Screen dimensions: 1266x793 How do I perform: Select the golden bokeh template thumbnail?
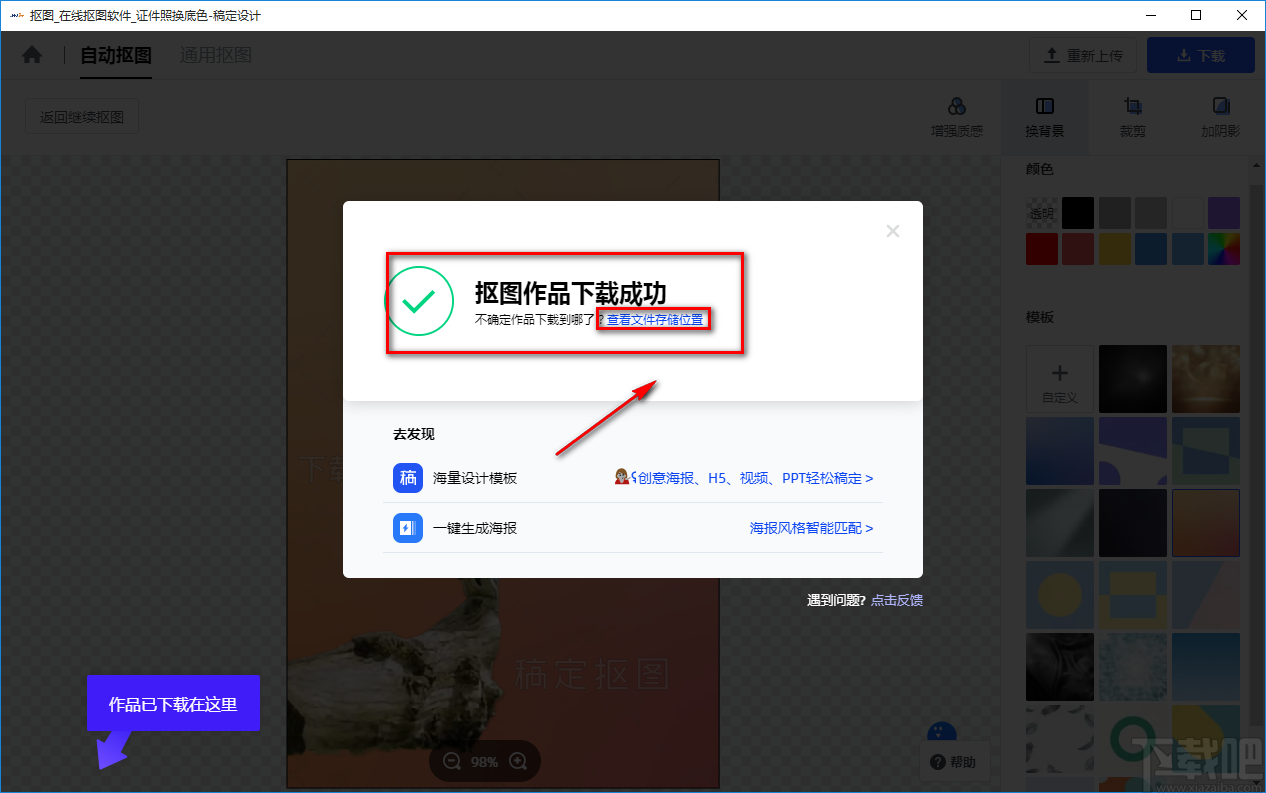[1206, 379]
